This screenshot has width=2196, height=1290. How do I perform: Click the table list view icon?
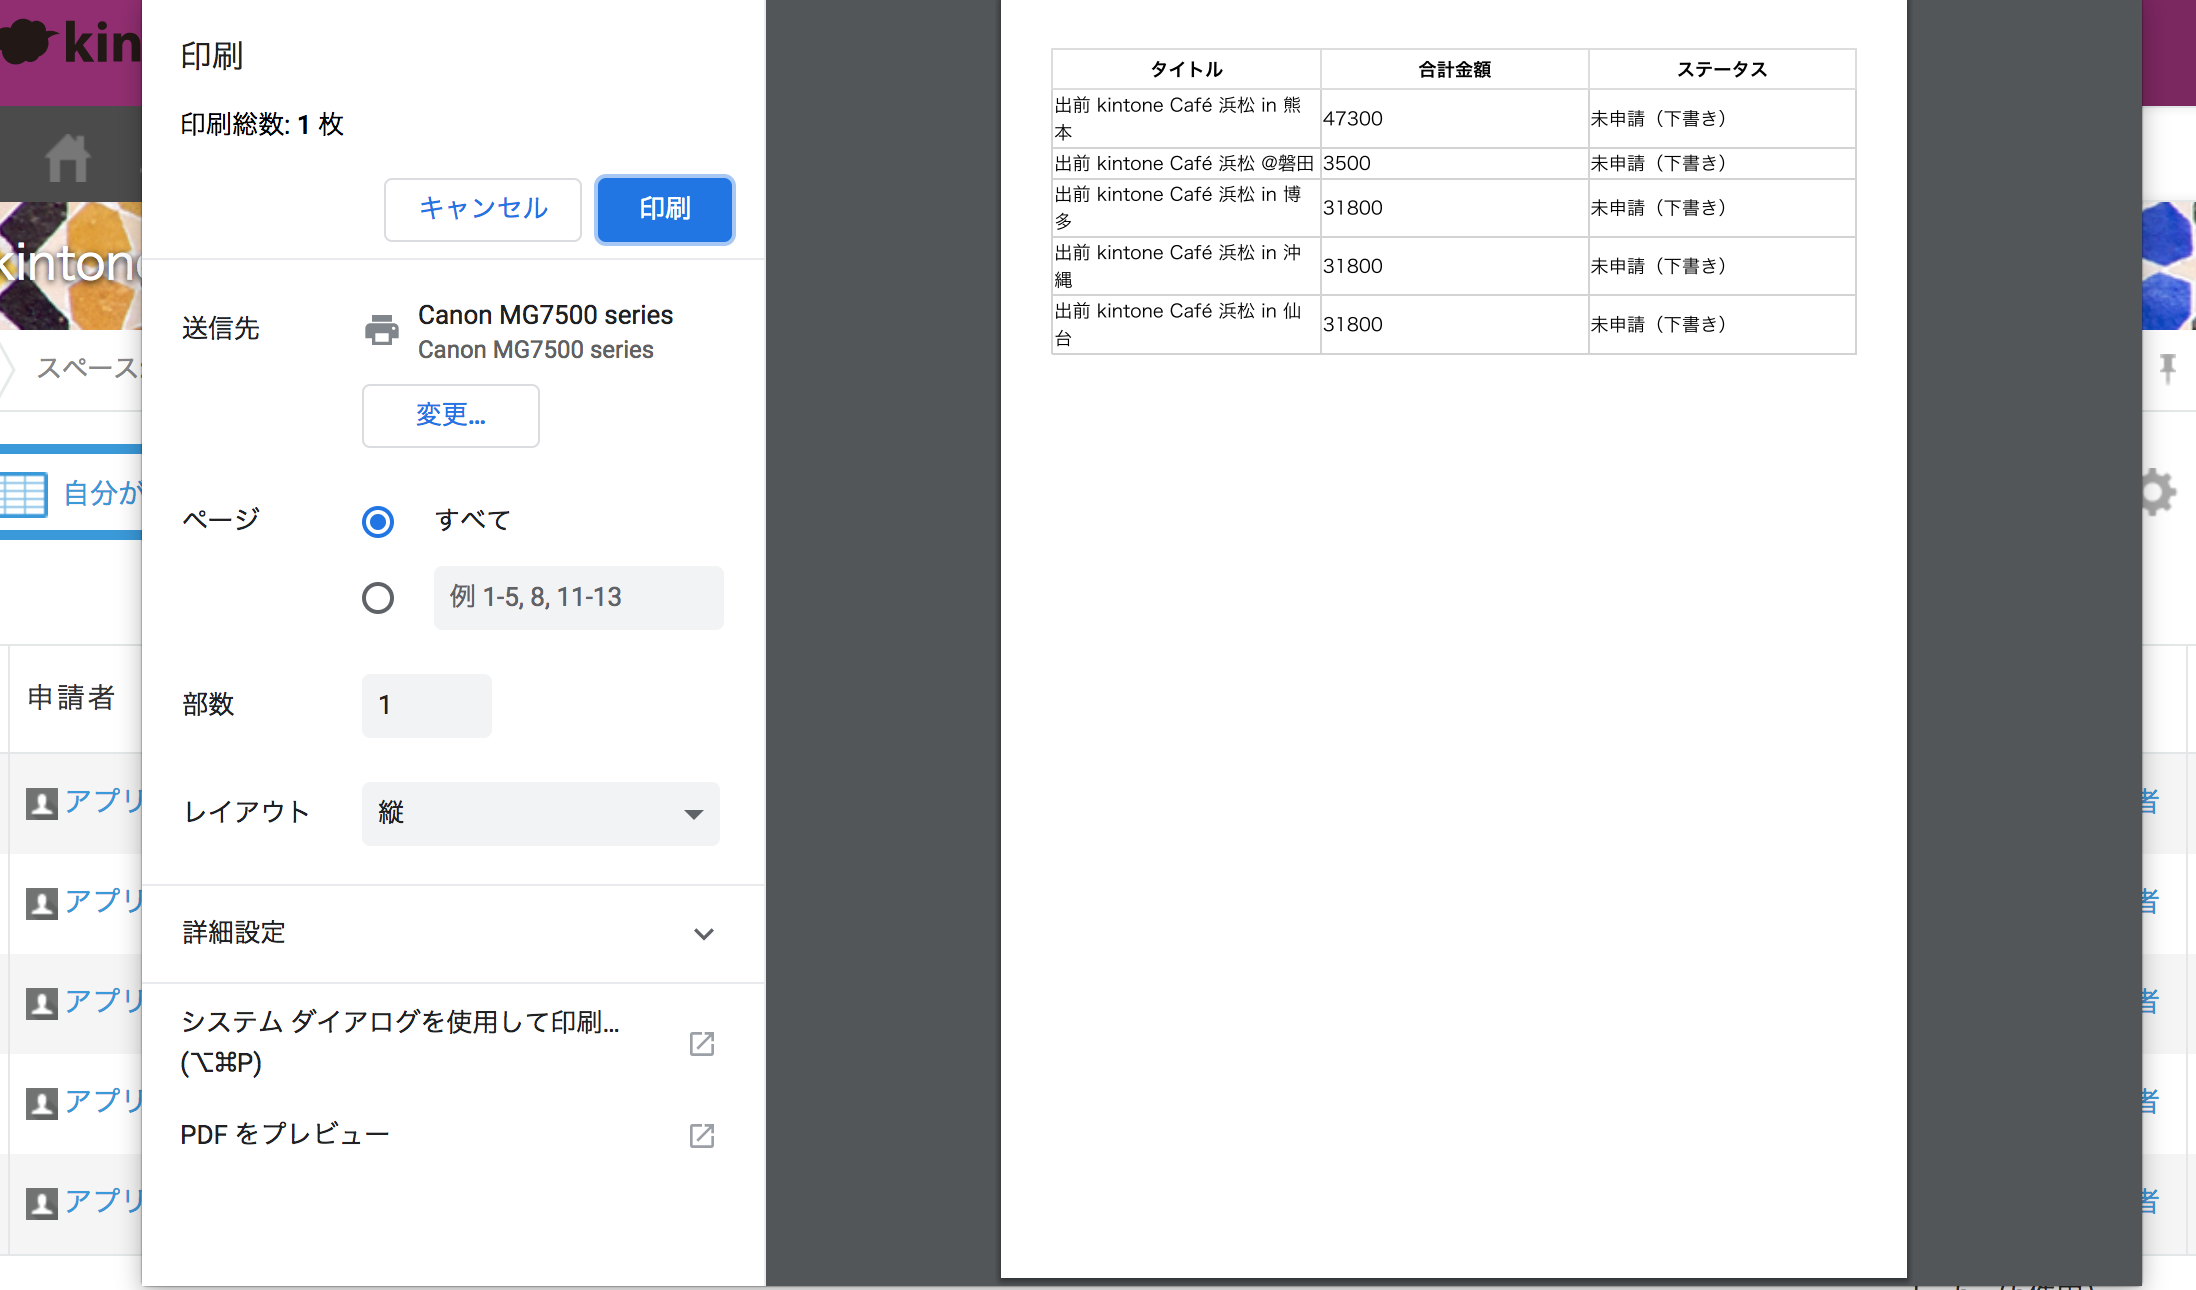click(x=24, y=494)
